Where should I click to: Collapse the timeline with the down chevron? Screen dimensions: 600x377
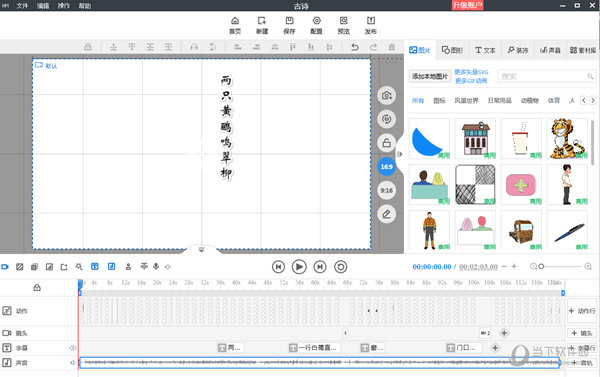point(201,250)
